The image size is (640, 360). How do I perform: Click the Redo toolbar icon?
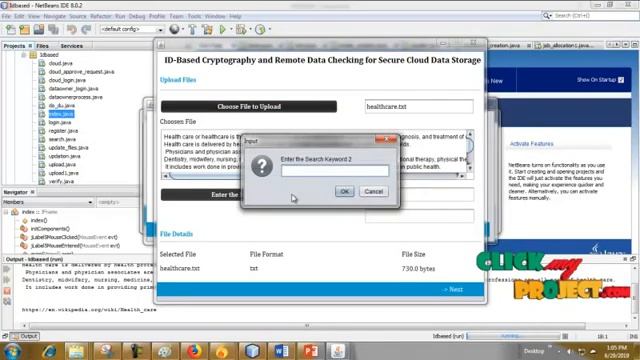pos(86,29)
